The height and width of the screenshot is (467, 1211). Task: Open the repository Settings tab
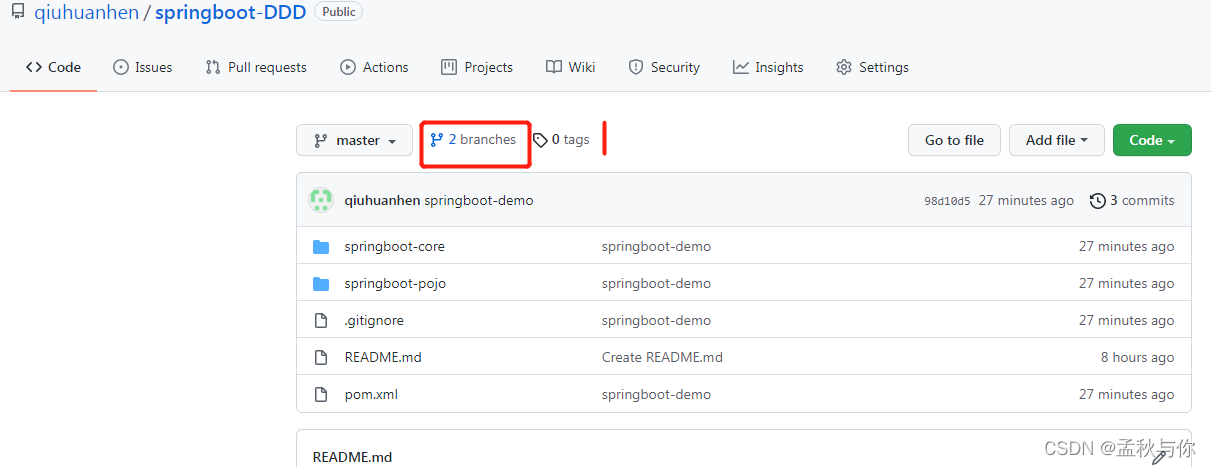pos(873,67)
